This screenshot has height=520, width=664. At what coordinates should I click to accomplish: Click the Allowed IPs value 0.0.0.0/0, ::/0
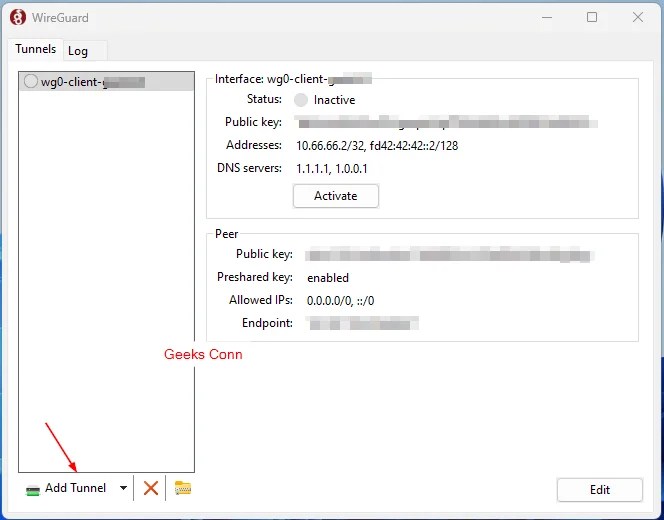click(x=340, y=301)
